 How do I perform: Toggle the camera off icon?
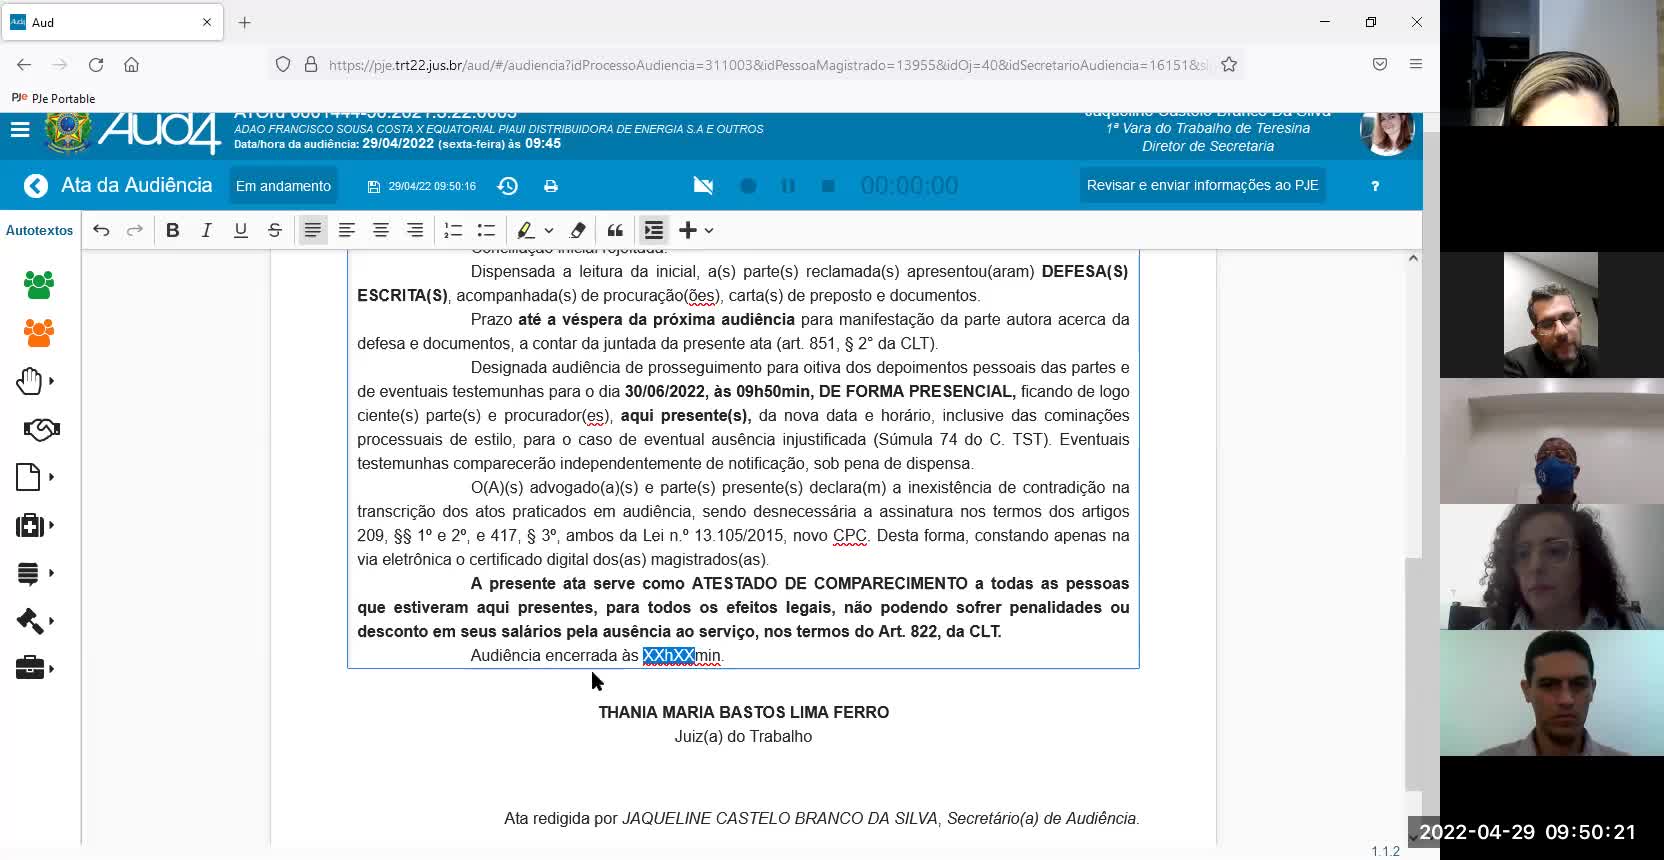[x=704, y=186]
